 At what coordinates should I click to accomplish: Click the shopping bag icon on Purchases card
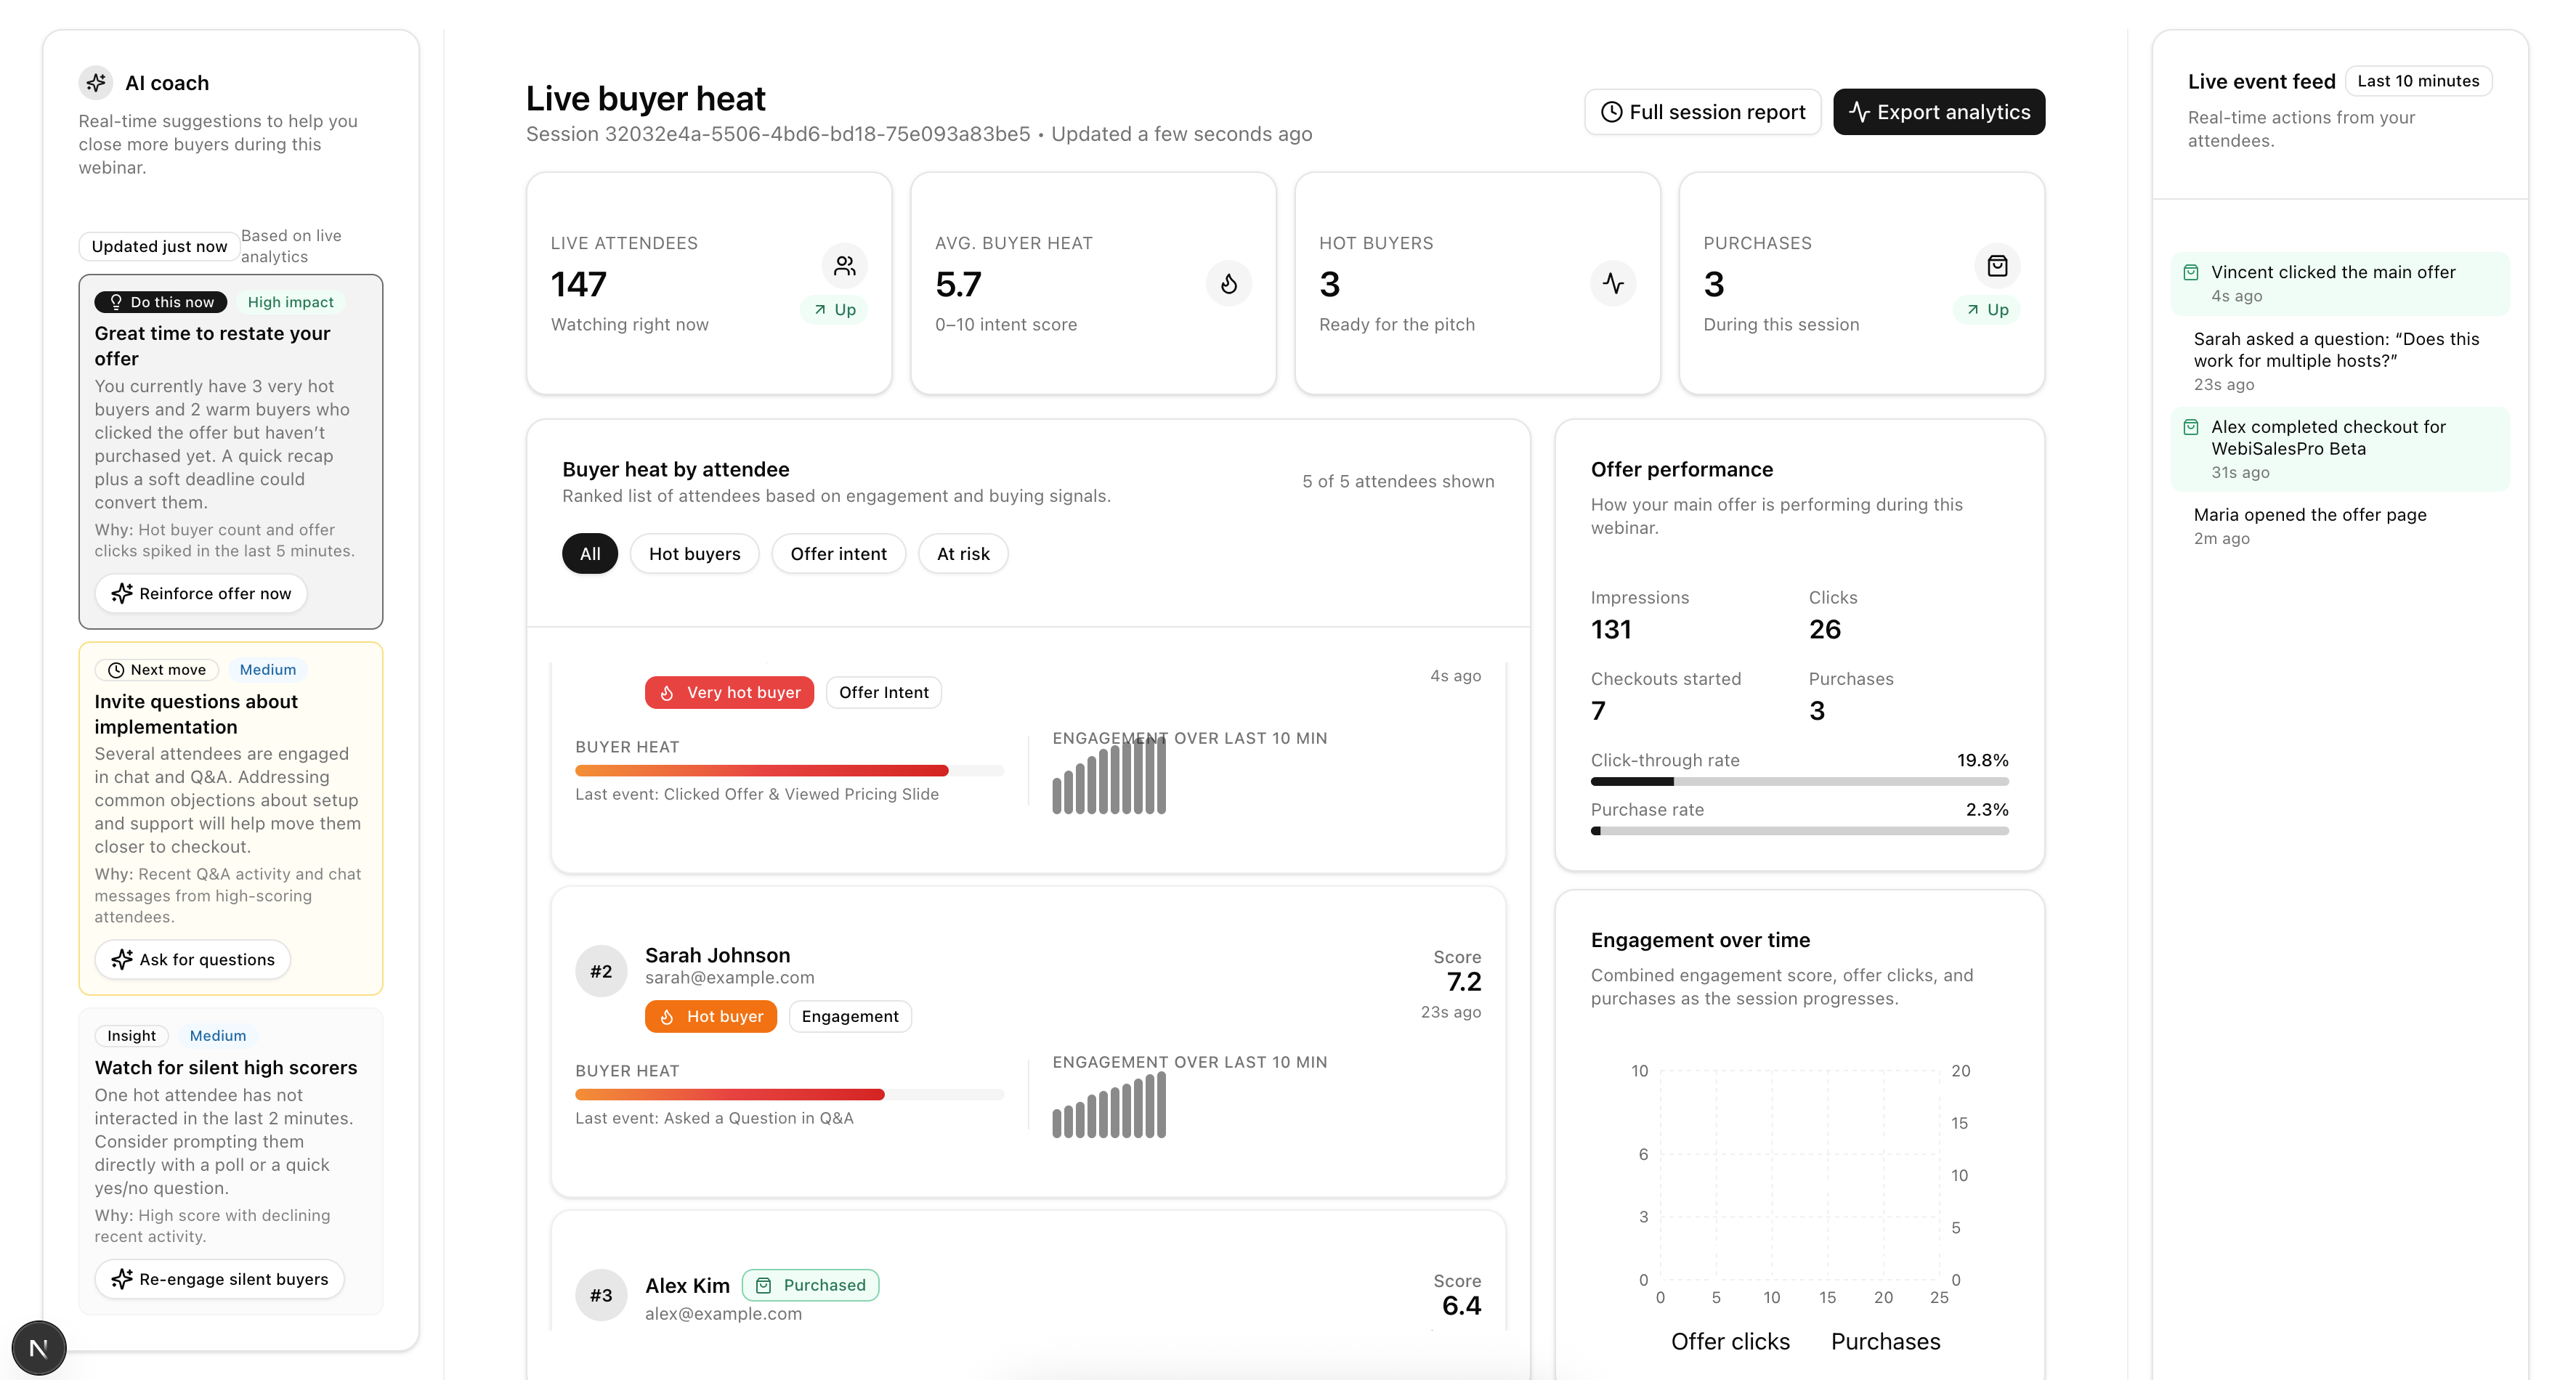click(1996, 265)
